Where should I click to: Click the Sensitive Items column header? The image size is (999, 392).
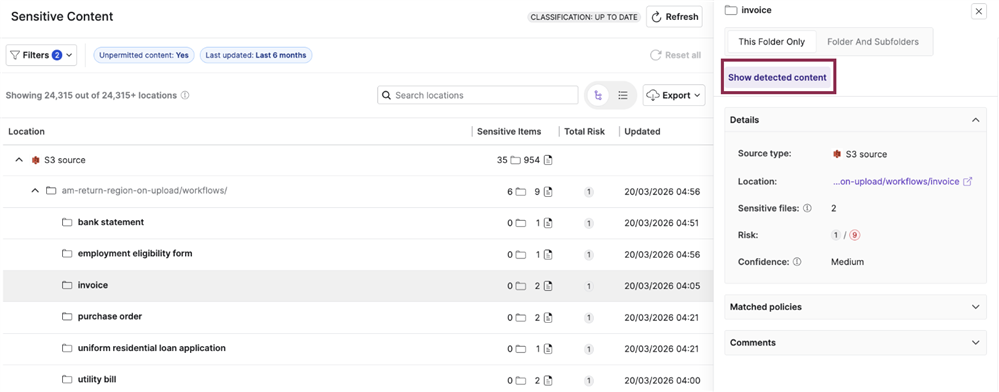(x=509, y=131)
